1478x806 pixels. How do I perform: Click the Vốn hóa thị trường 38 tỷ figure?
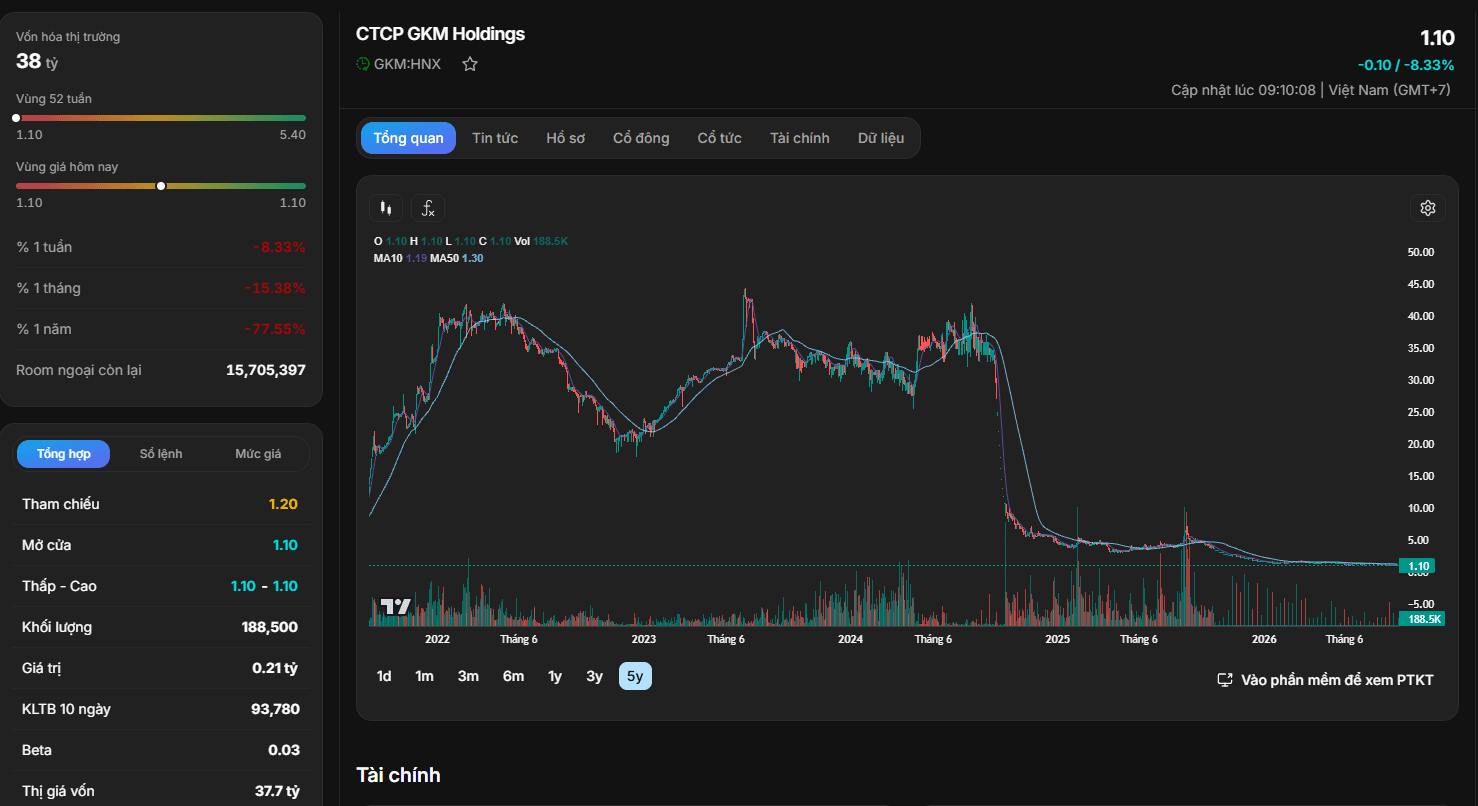point(38,62)
